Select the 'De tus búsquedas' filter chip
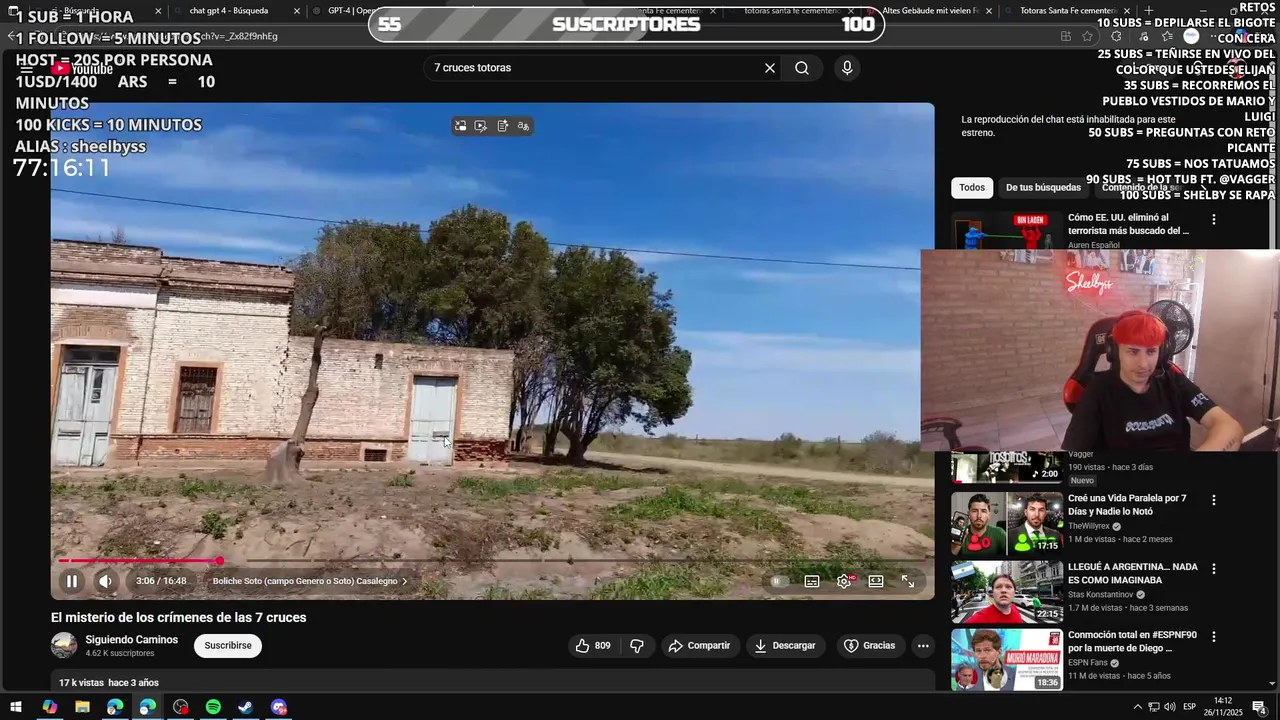The image size is (1280, 720). click(1043, 188)
